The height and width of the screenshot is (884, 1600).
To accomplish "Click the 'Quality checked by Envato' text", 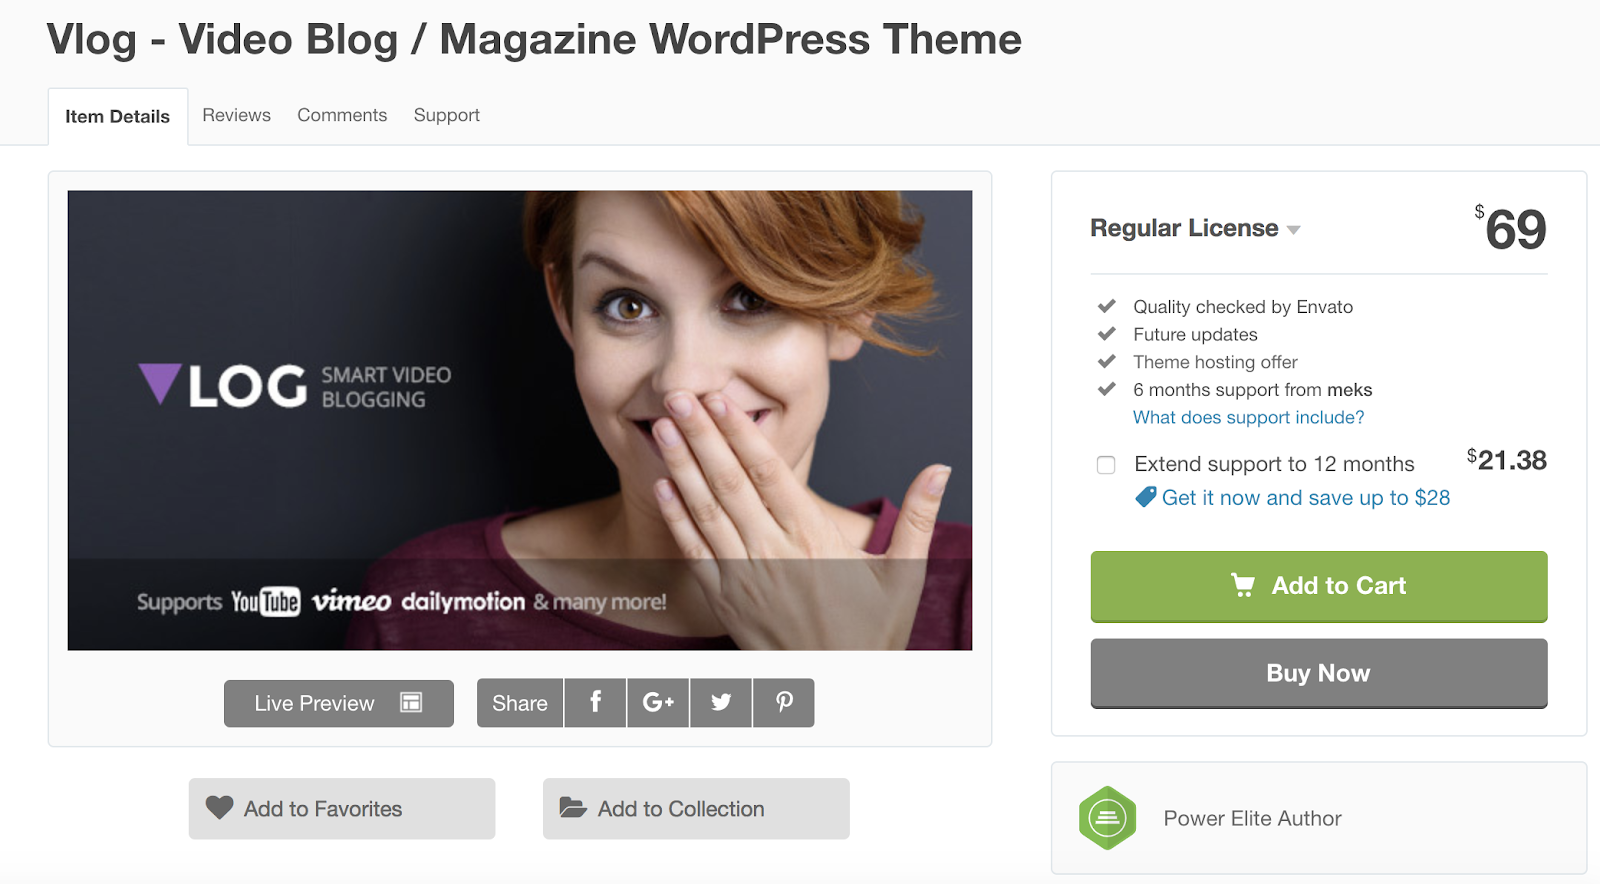I will [x=1243, y=307].
